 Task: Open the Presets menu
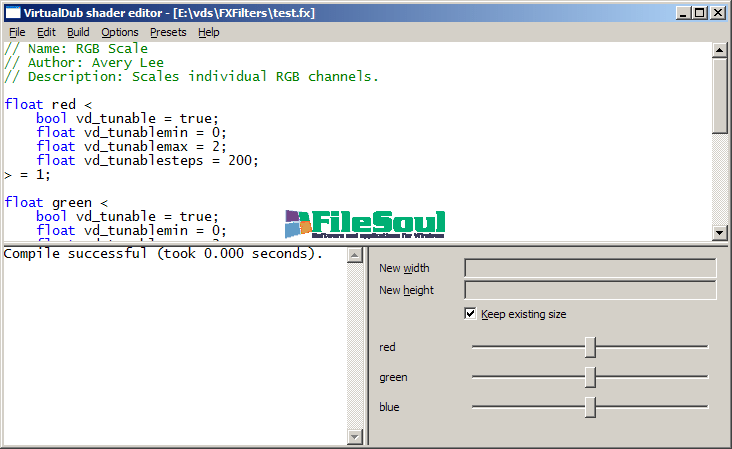click(168, 32)
